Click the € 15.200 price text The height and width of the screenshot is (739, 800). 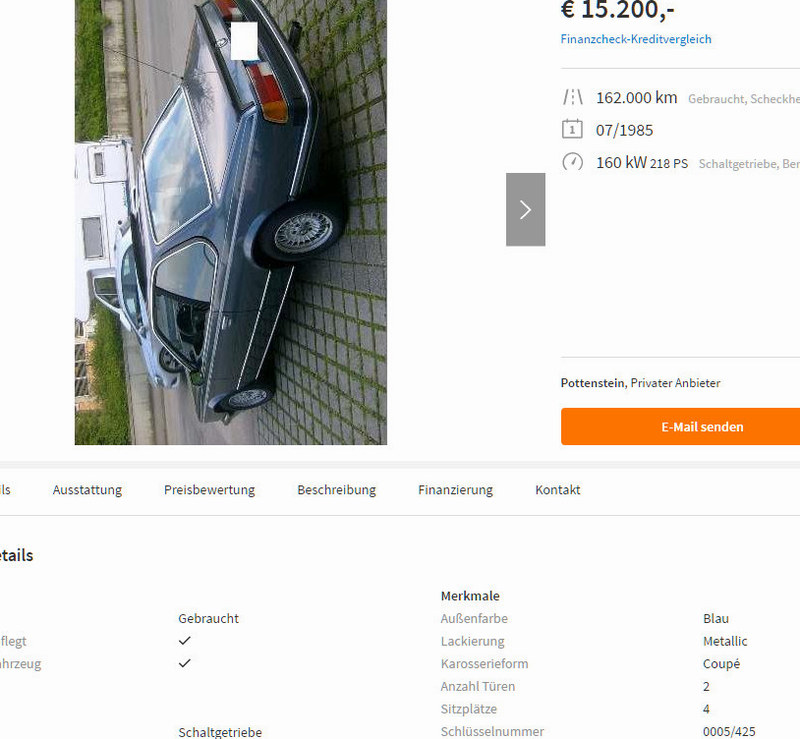617,10
